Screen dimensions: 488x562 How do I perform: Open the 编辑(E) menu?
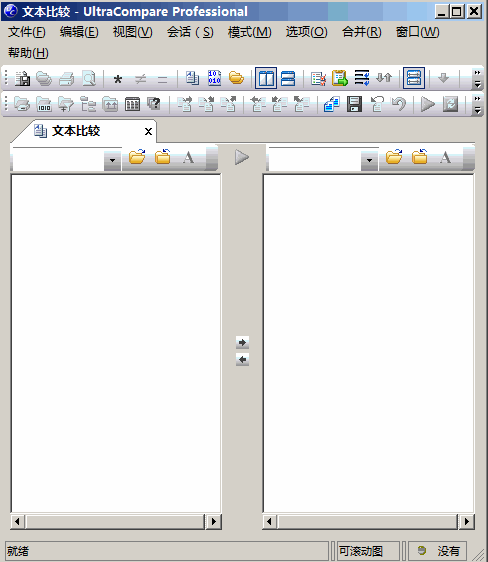click(x=79, y=32)
